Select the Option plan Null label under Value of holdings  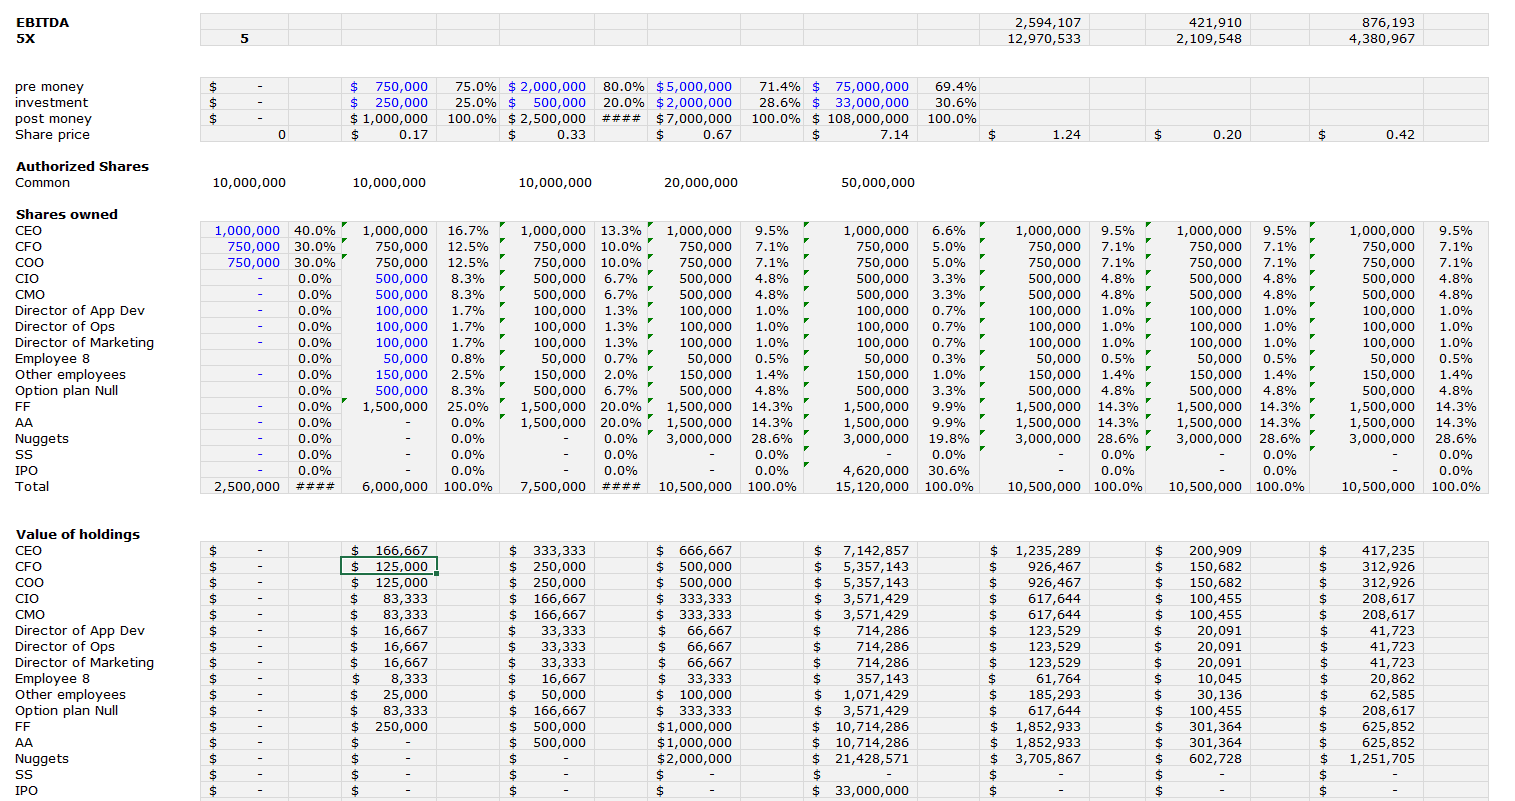click(66, 711)
